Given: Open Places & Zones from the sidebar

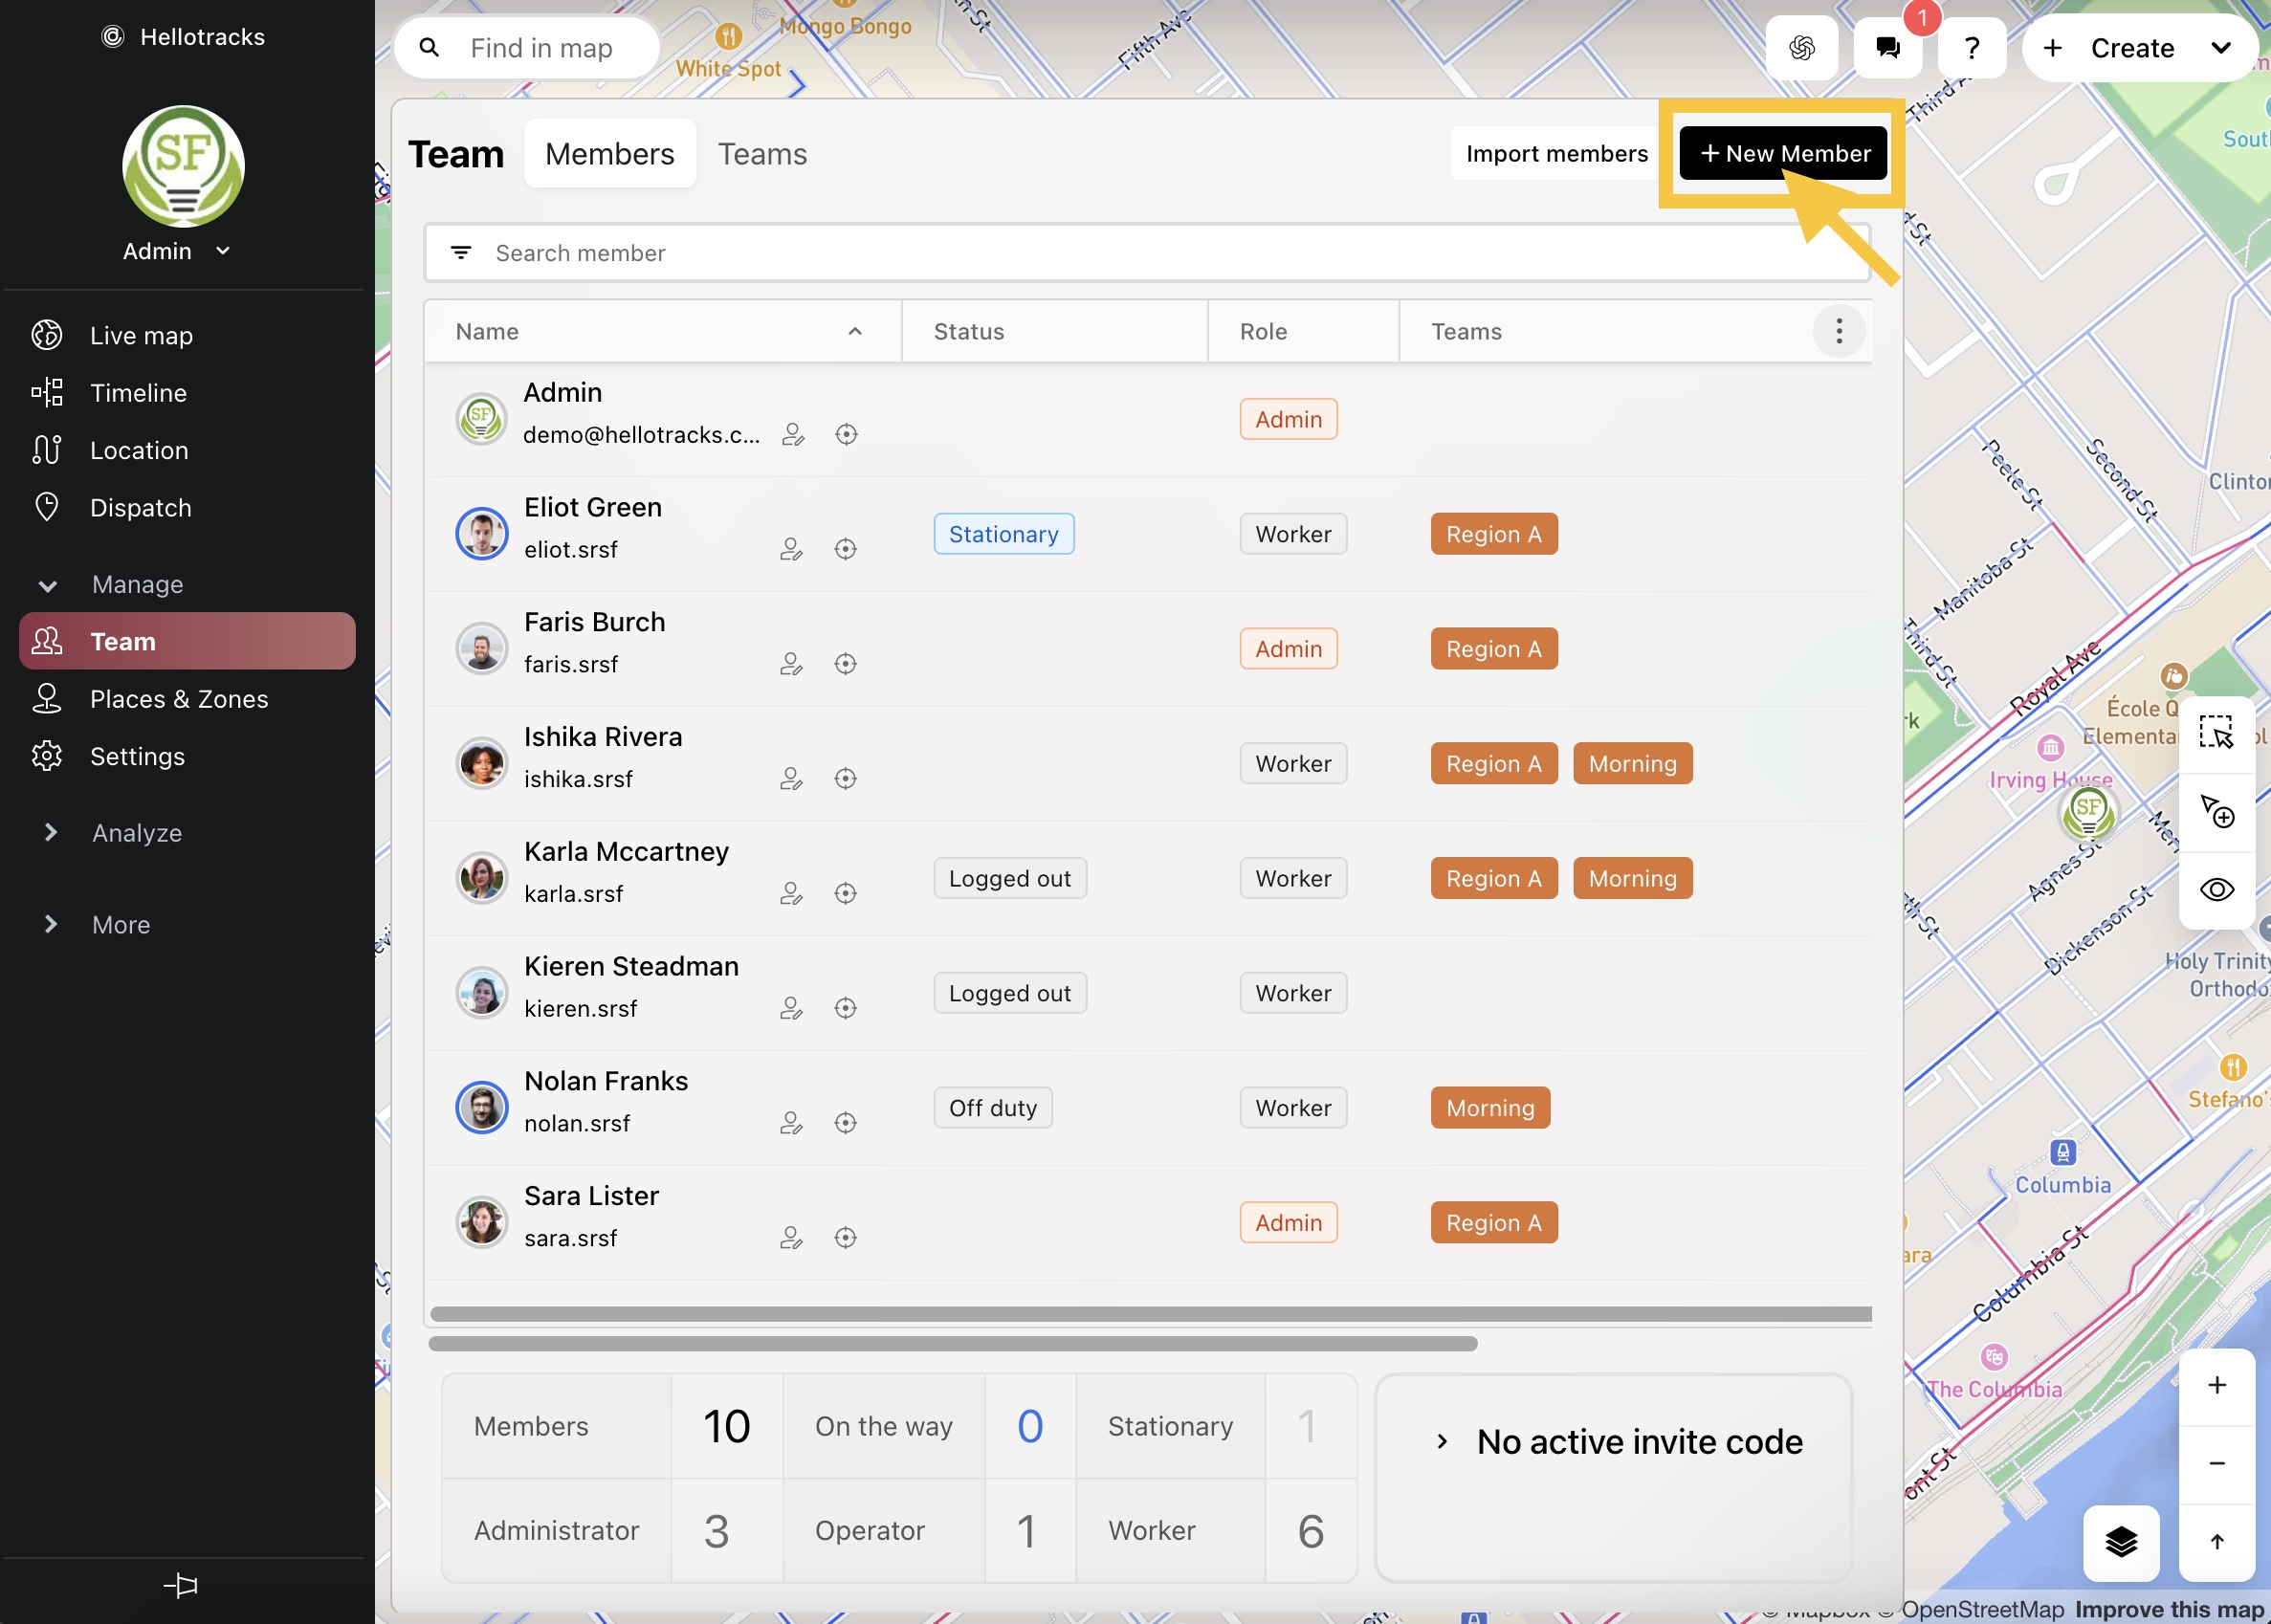Looking at the screenshot, I should click(x=178, y=699).
